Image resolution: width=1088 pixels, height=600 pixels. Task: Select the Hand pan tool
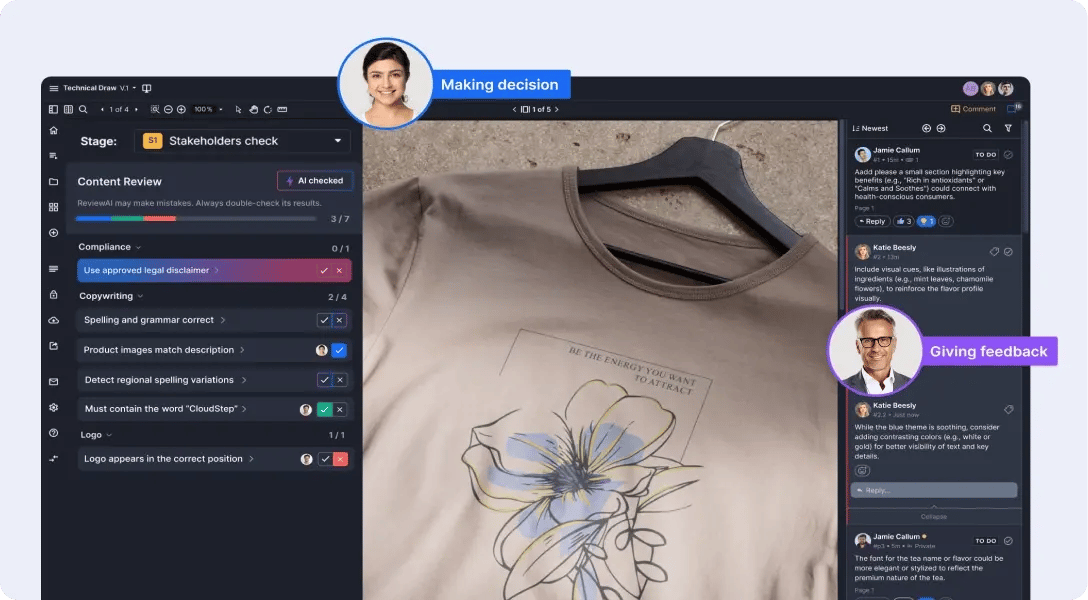tap(254, 107)
